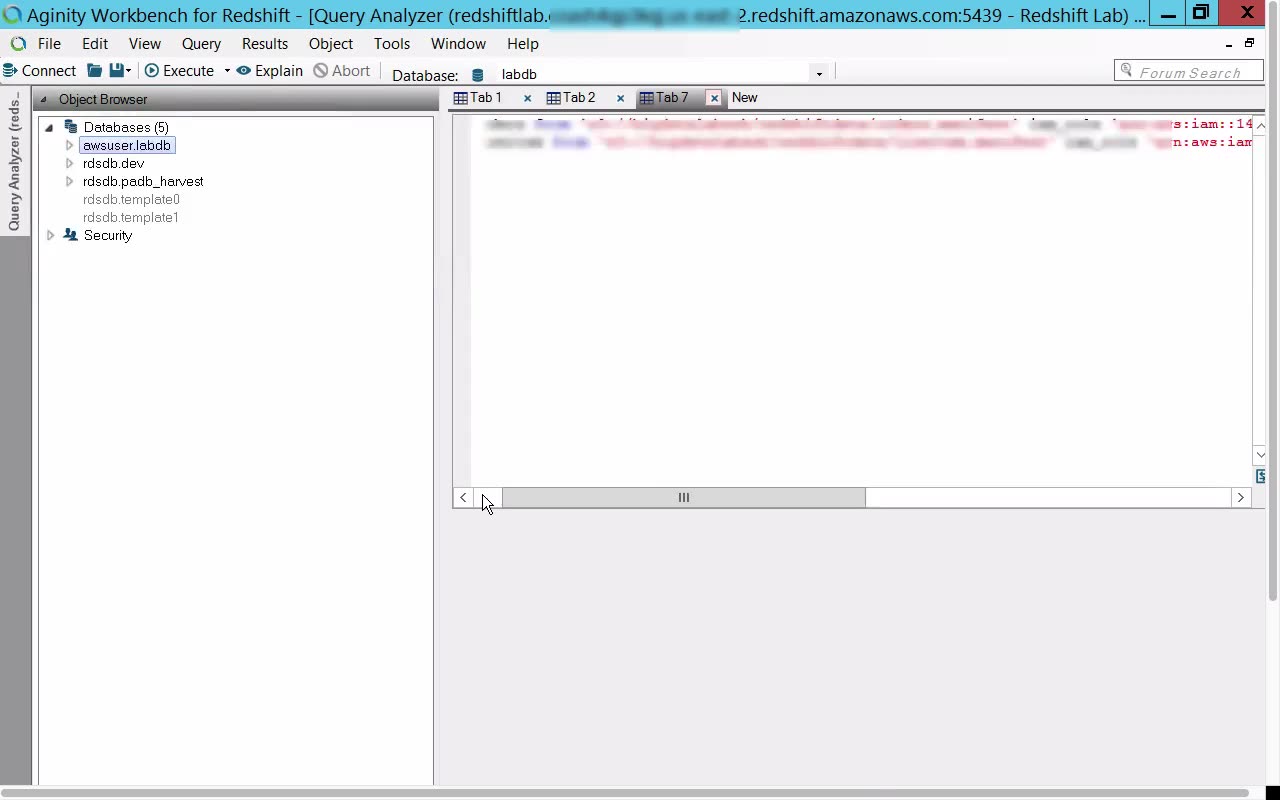This screenshot has width=1280, height=800.
Task: Expand the Security tree node
Action: pos(50,235)
